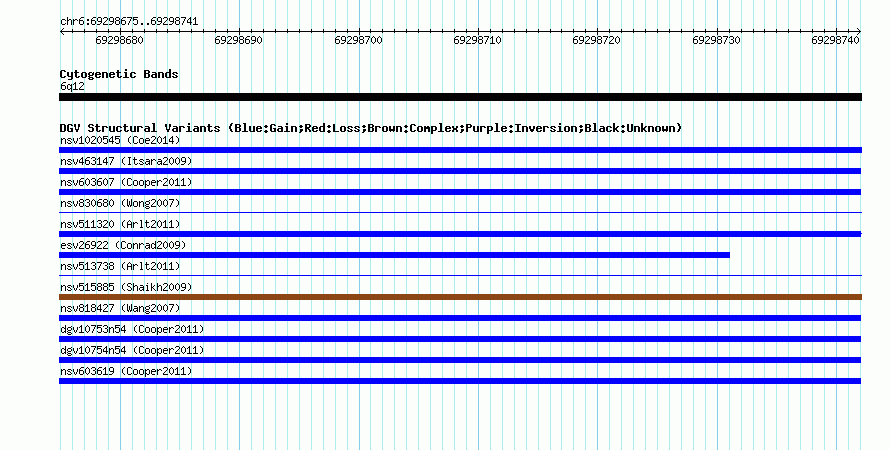This screenshot has width=890, height=450.
Task: Click ruler position 69298700
Action: pos(358,40)
